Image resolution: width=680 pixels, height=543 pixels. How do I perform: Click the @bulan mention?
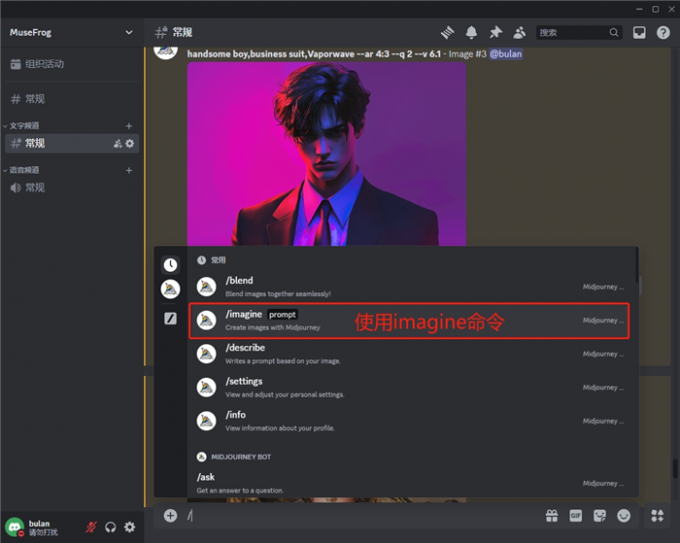coord(506,54)
